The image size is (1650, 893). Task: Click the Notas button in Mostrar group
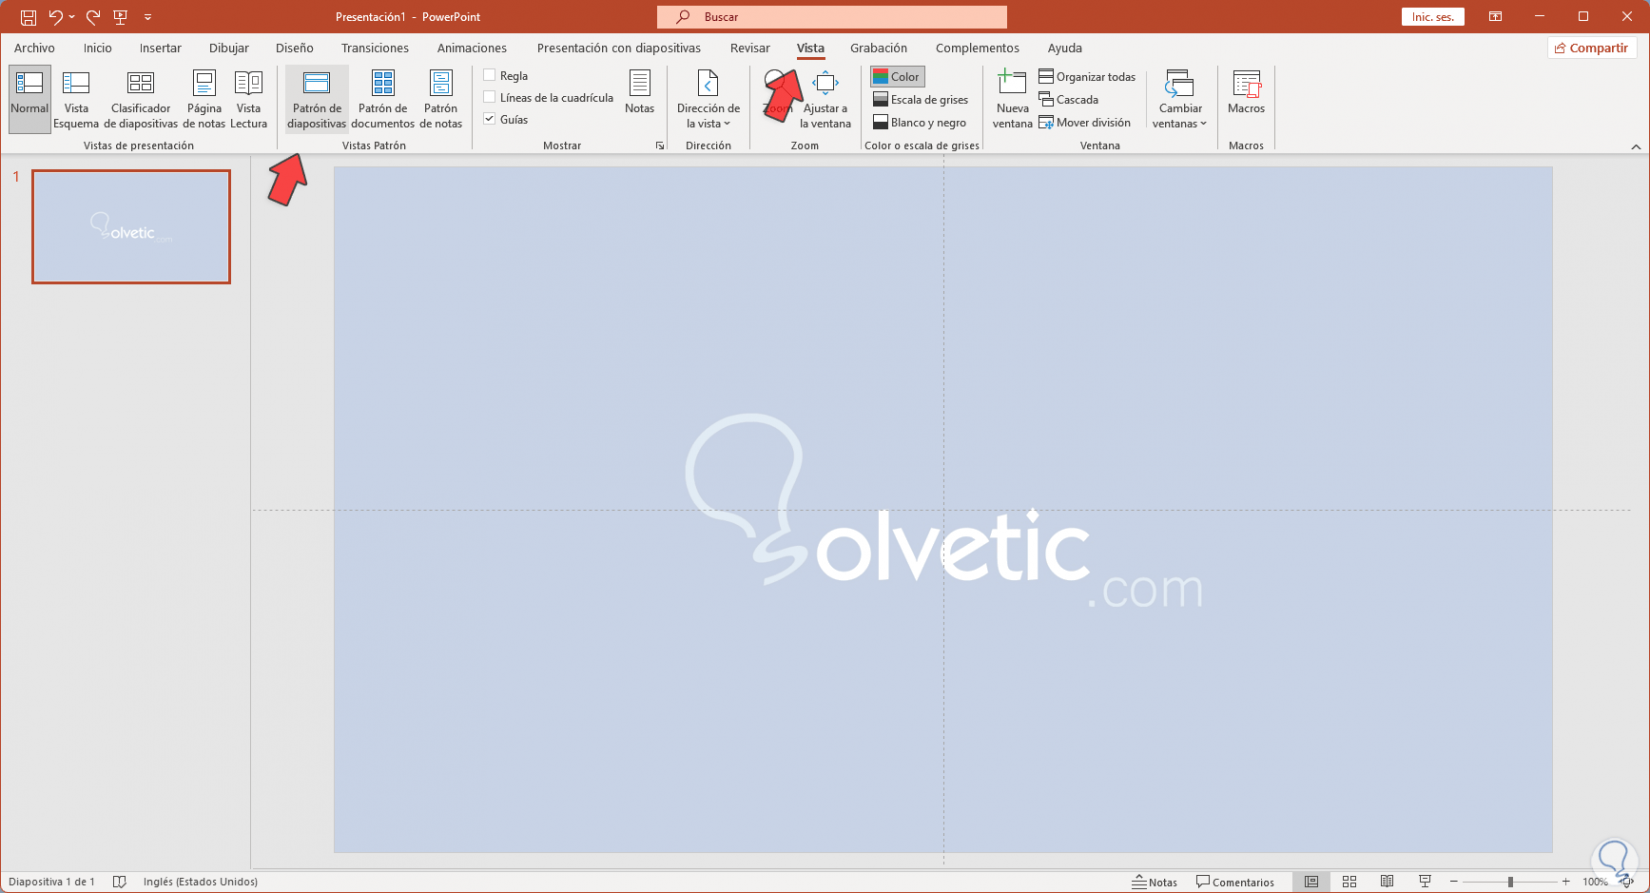(639, 92)
